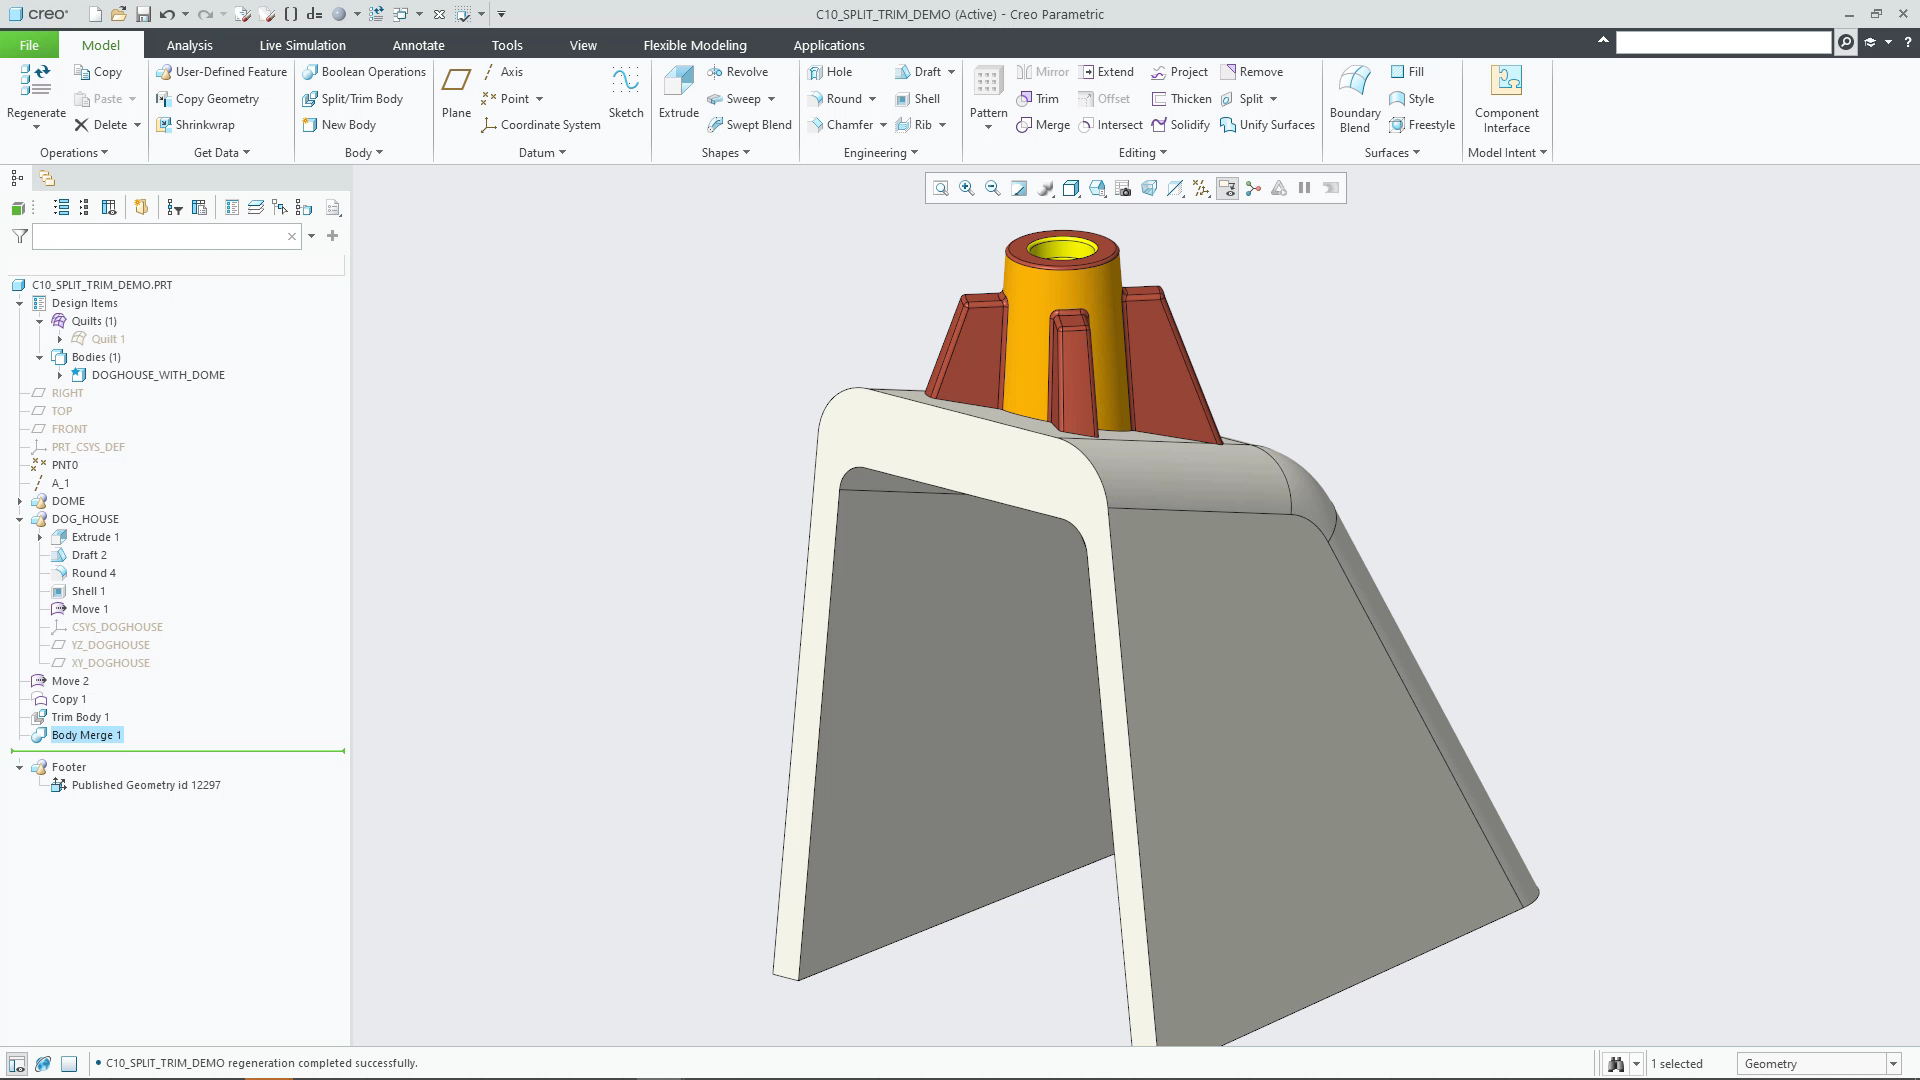Viewport: 1920px width, 1080px height.
Task: Select the Sketch tool
Action: point(626,92)
